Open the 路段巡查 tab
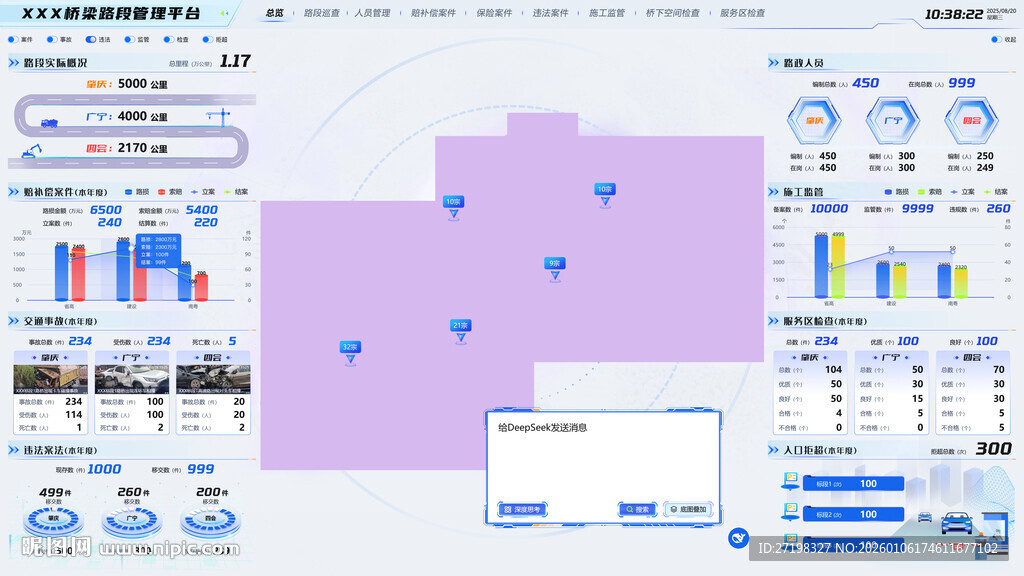The height and width of the screenshot is (576, 1024). (321, 13)
